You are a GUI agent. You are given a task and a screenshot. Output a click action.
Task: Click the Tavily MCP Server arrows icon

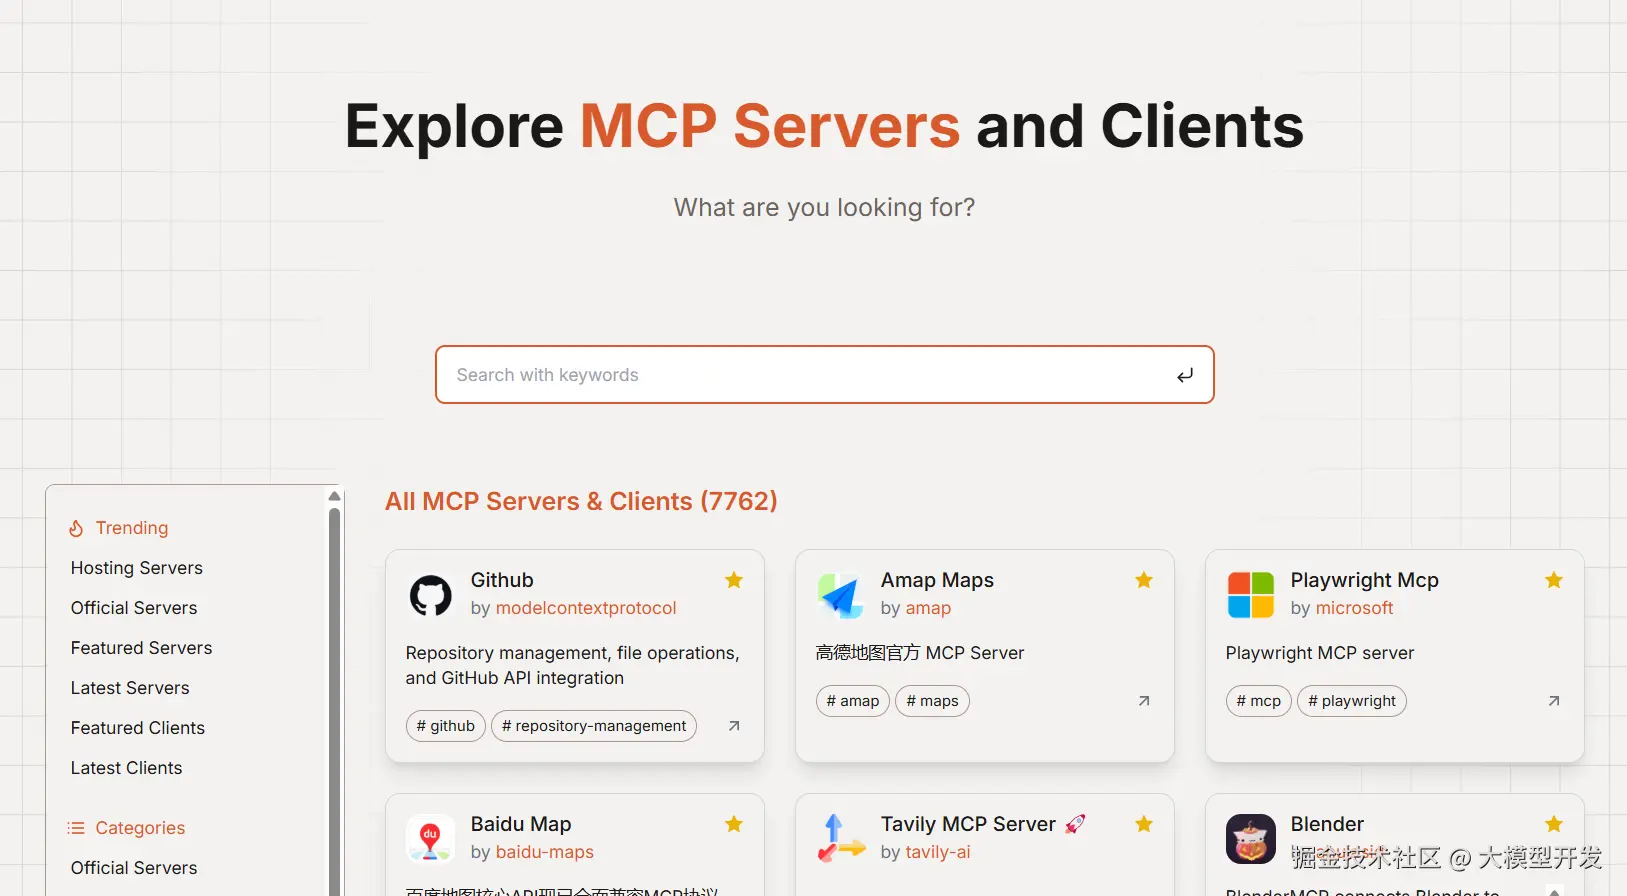[x=840, y=838]
